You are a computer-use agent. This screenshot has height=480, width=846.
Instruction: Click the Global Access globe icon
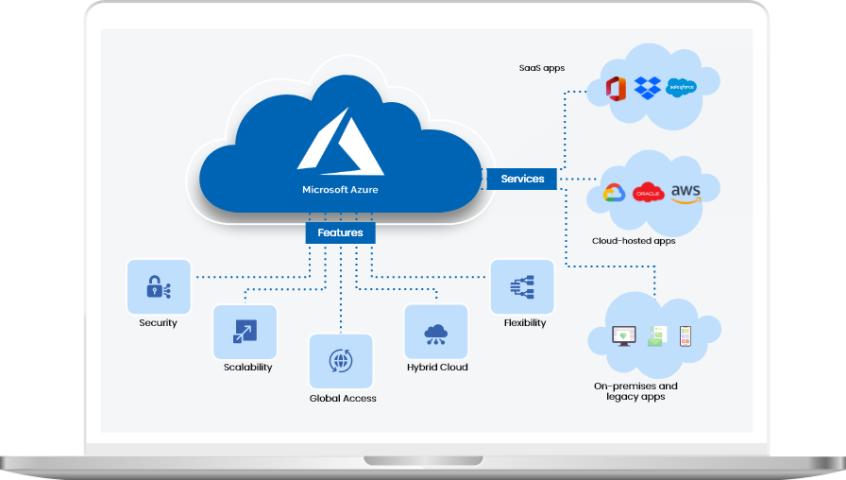point(340,361)
